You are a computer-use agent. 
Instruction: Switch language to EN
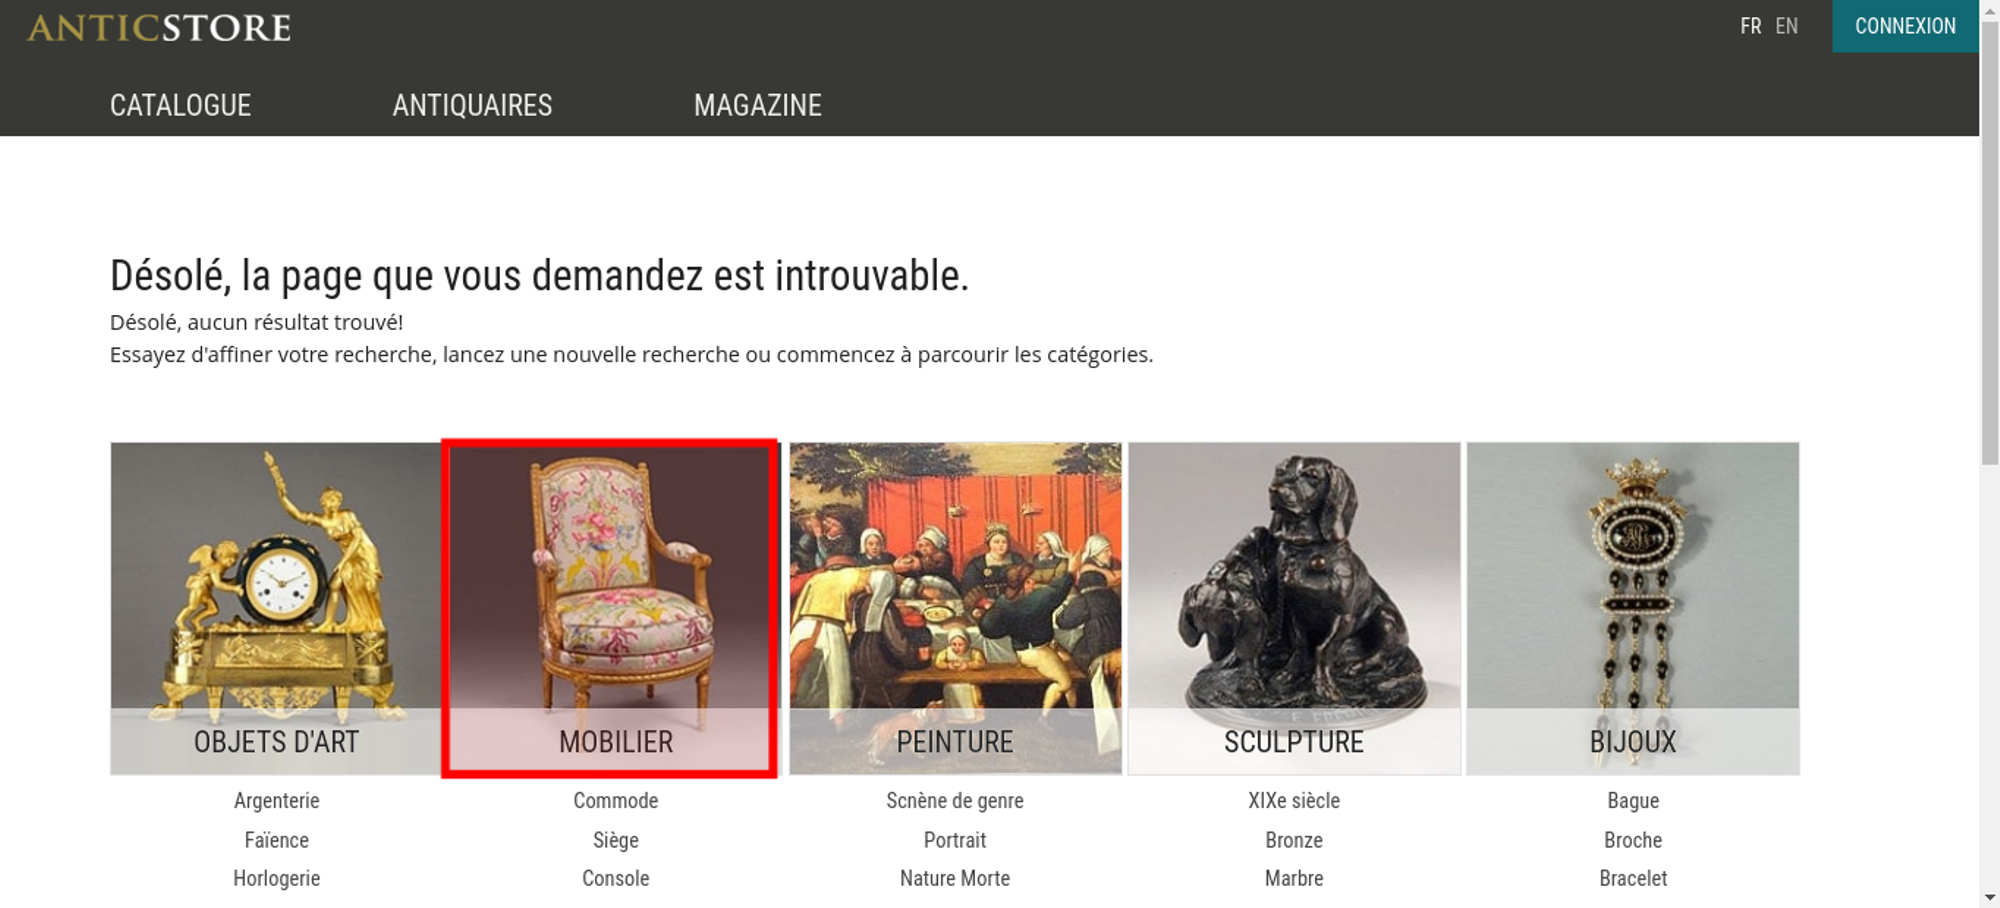1787,26
